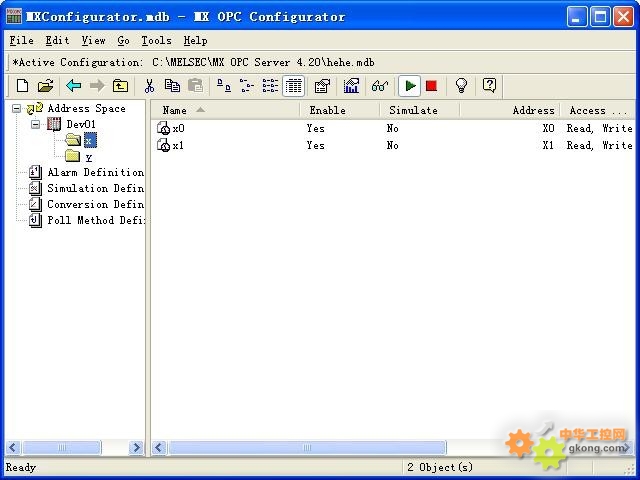Click the Dev01 device icon

(x=54, y=124)
